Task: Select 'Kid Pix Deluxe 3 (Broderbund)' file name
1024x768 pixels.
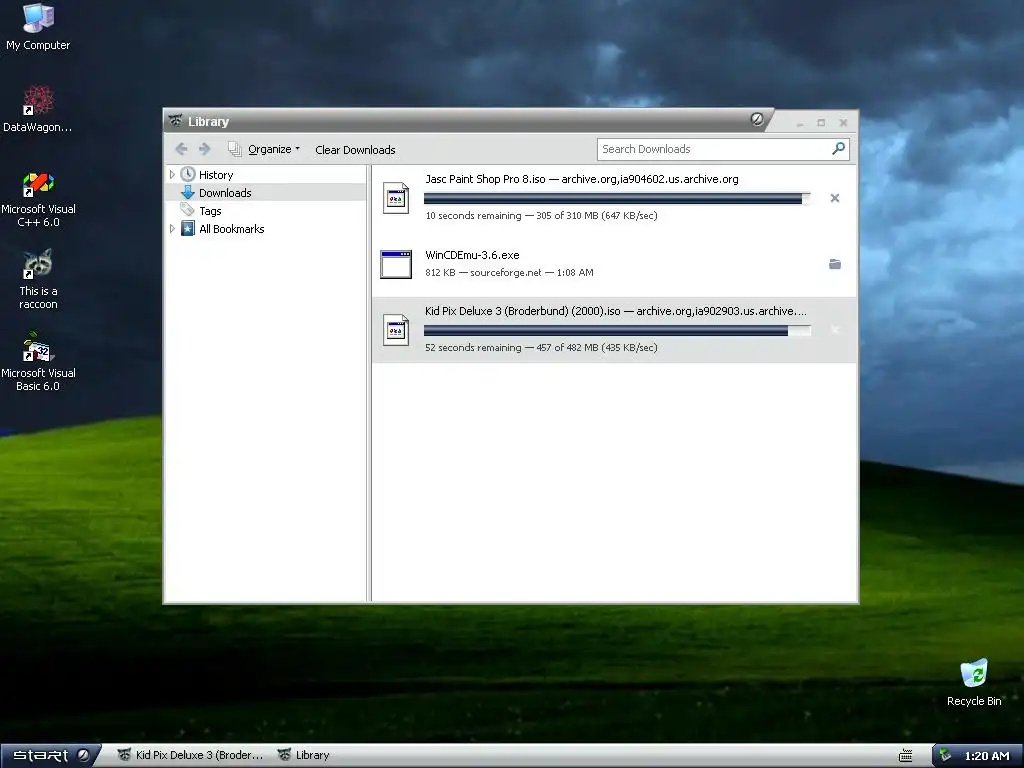Action: tap(496, 311)
